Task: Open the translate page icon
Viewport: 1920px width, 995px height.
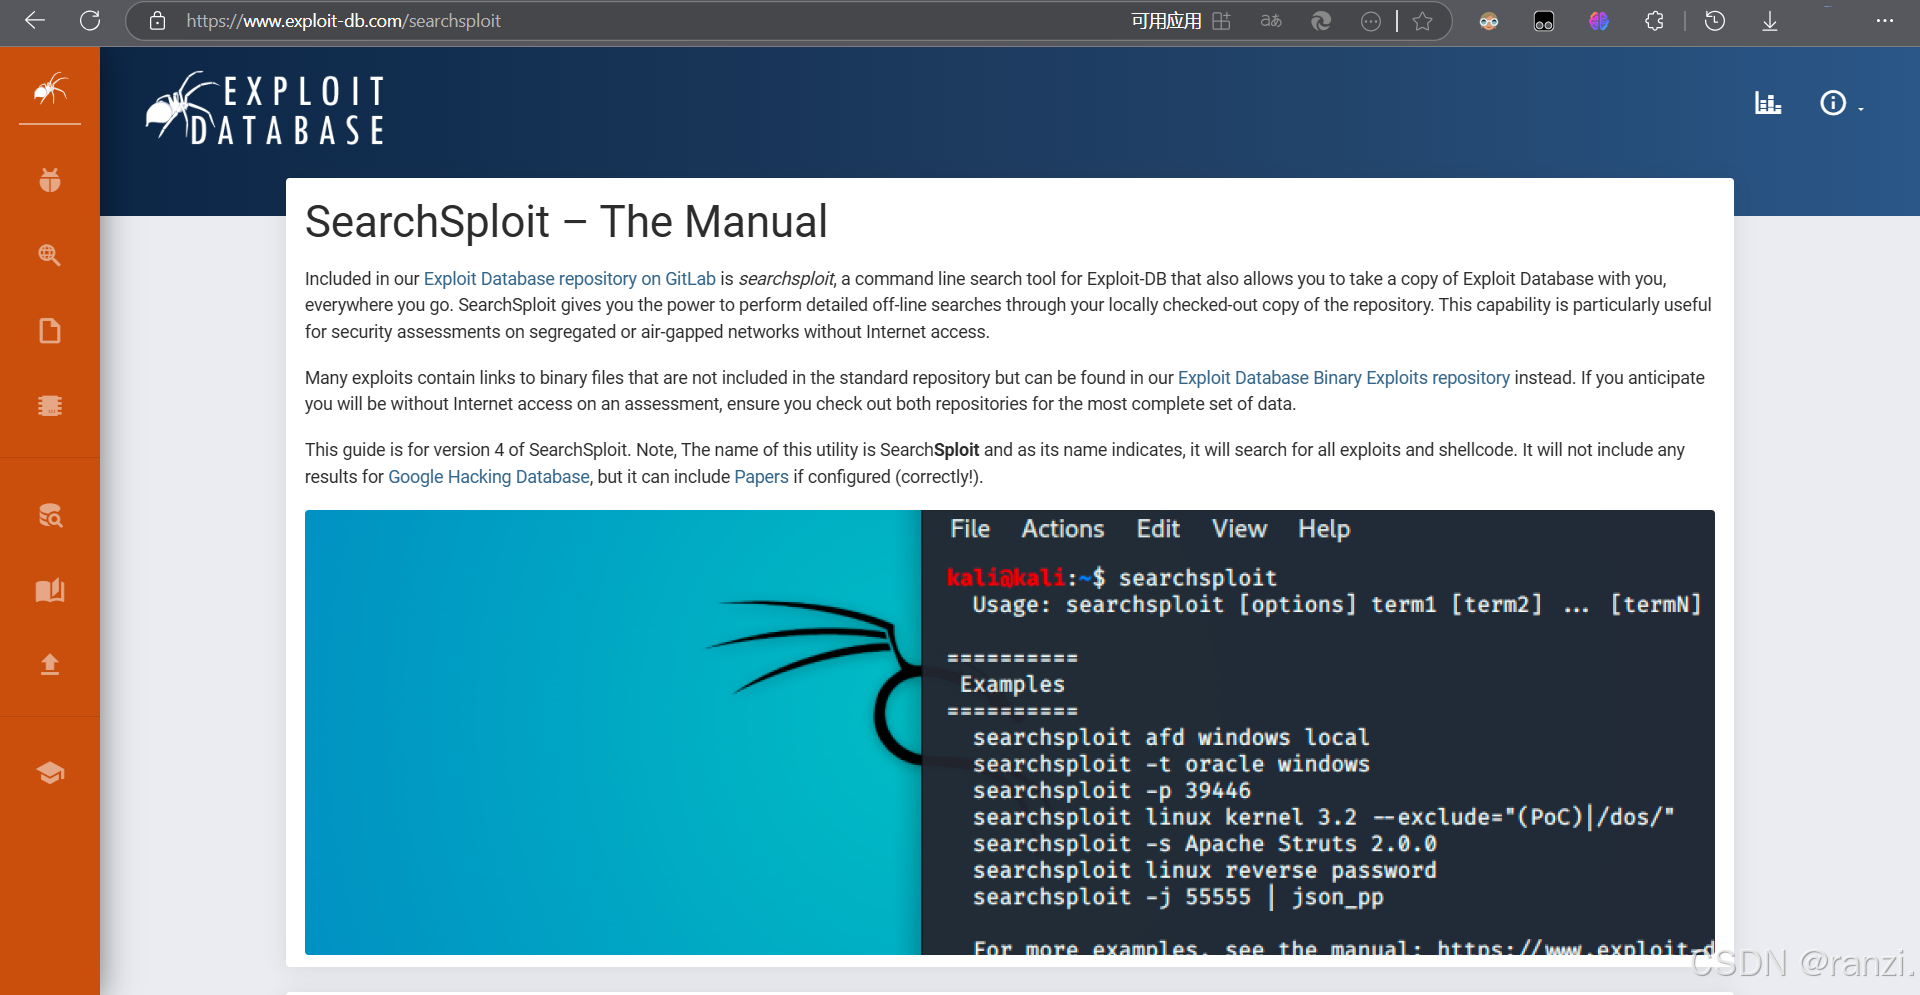Action: tap(1271, 21)
